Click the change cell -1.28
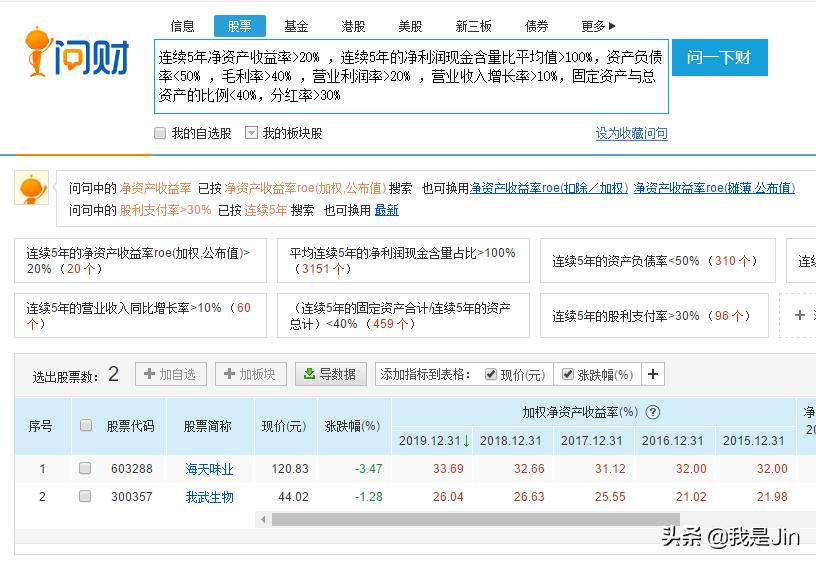Image resolution: width=816 pixels, height=563 pixels. (x=368, y=497)
